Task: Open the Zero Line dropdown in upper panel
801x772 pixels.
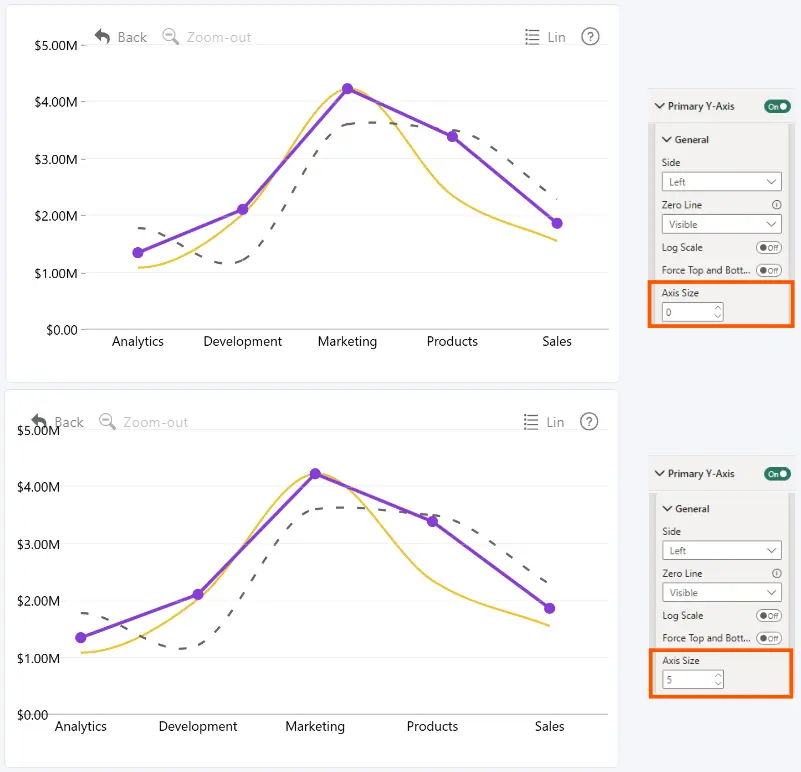Action: coord(721,224)
